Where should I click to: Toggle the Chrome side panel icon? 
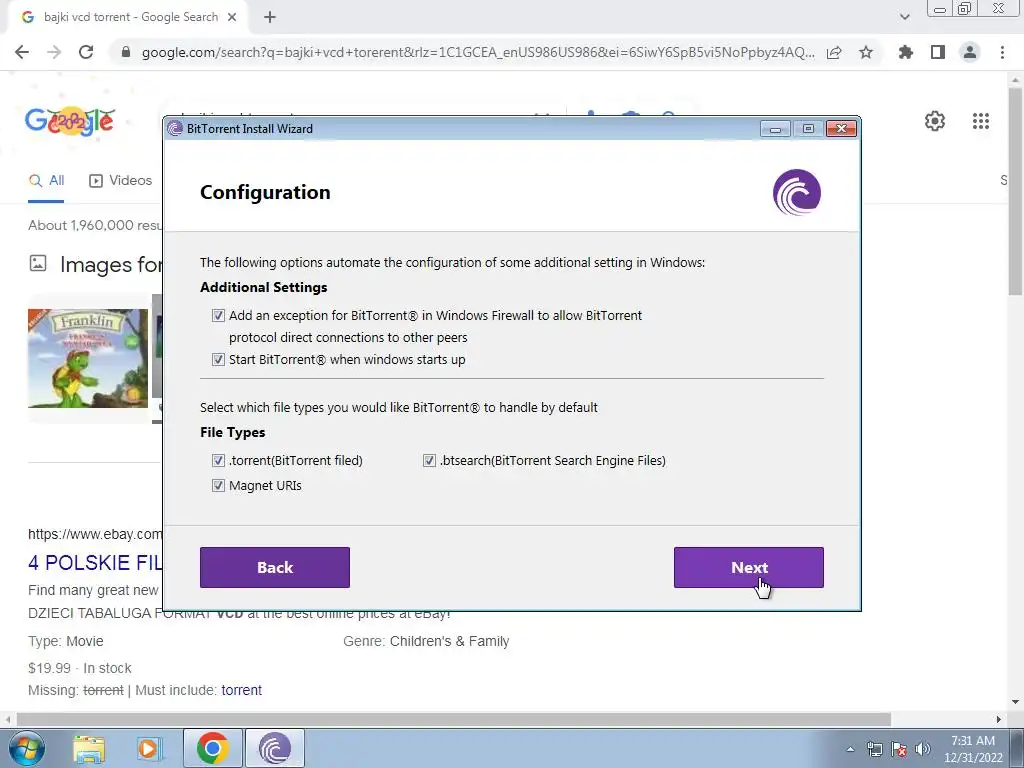point(938,52)
